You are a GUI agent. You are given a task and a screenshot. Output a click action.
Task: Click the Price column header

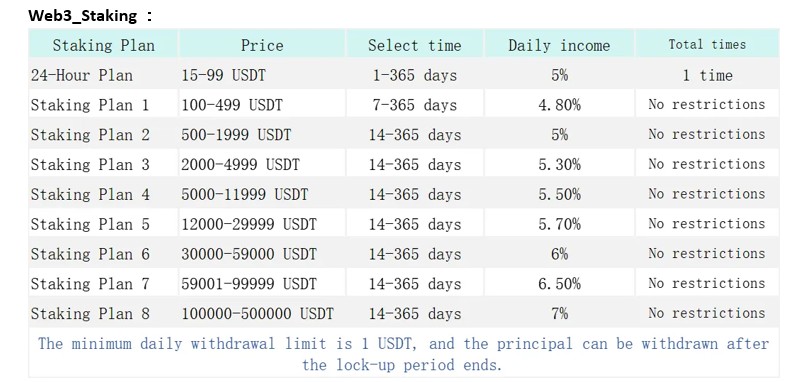[262, 45]
